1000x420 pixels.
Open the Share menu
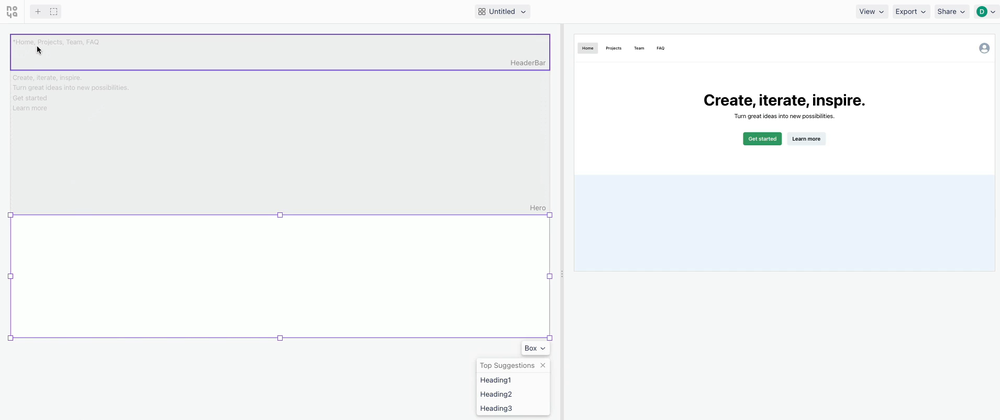[x=952, y=11]
